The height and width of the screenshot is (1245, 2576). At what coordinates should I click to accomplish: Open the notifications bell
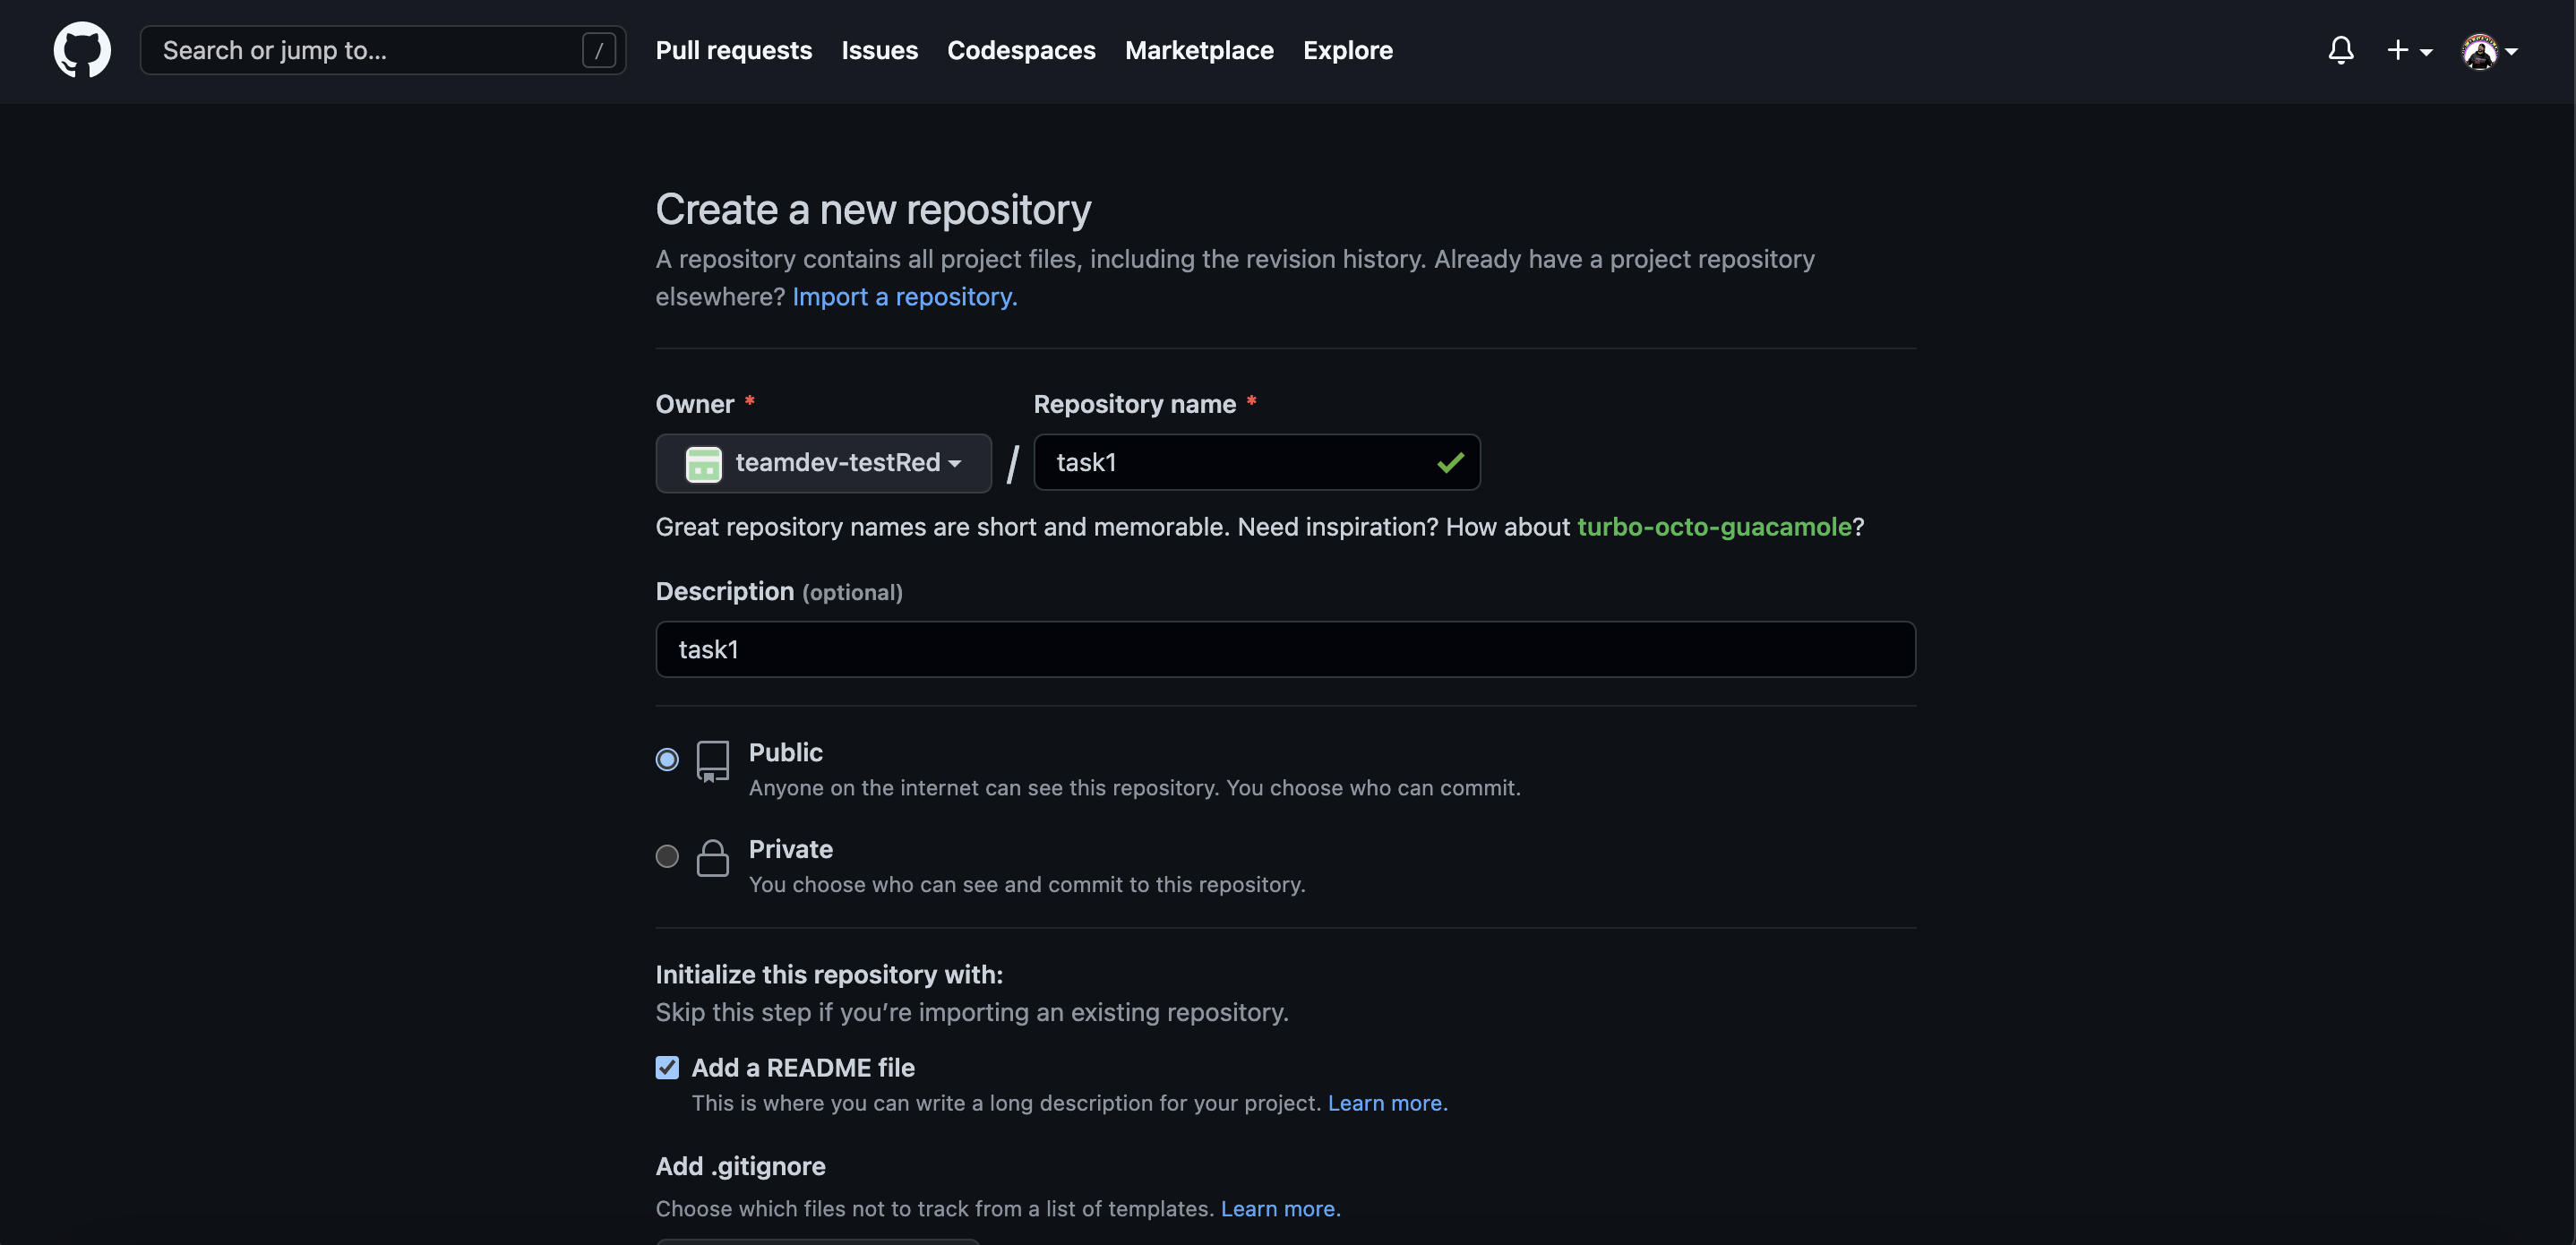[2341, 50]
